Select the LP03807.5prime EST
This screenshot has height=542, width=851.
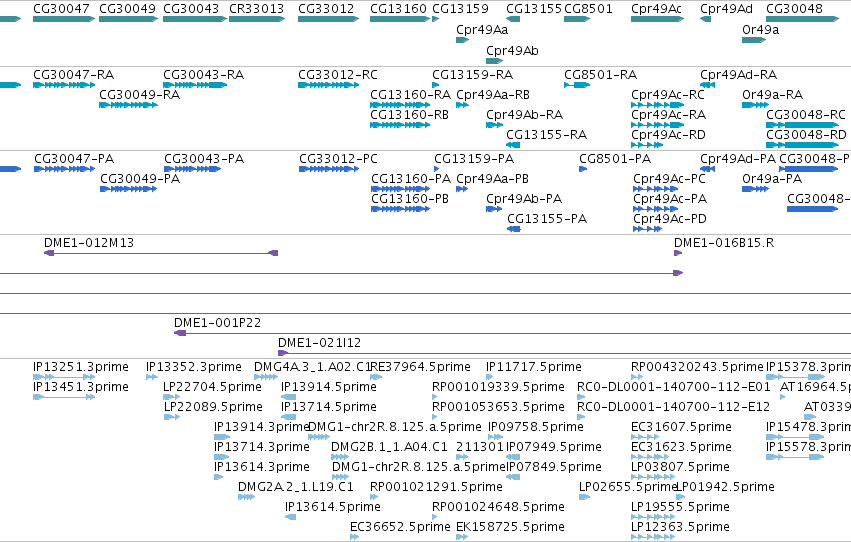[653, 477]
